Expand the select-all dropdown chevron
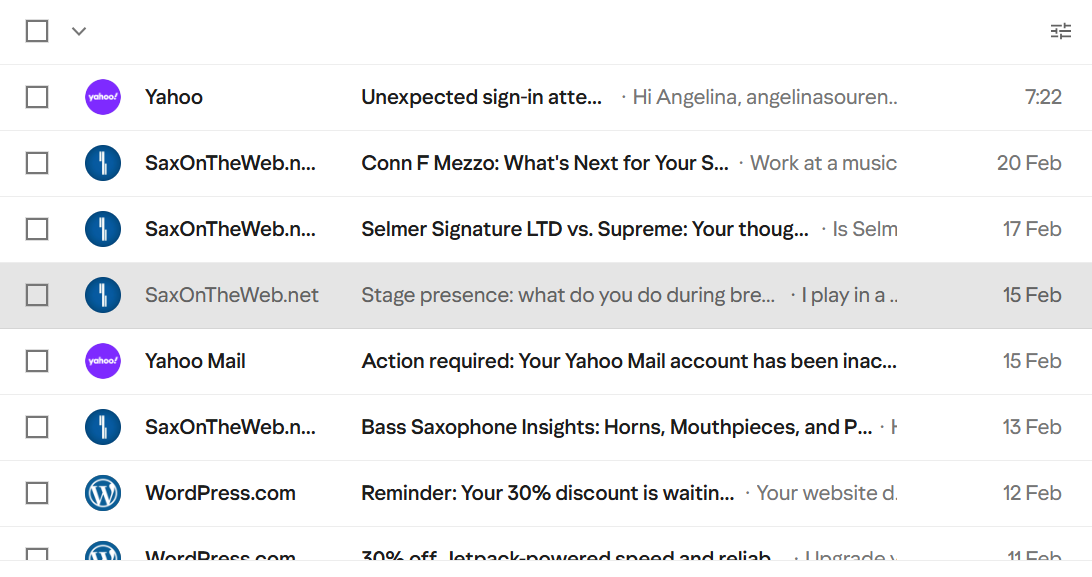This screenshot has height=577, width=1092. [x=79, y=31]
